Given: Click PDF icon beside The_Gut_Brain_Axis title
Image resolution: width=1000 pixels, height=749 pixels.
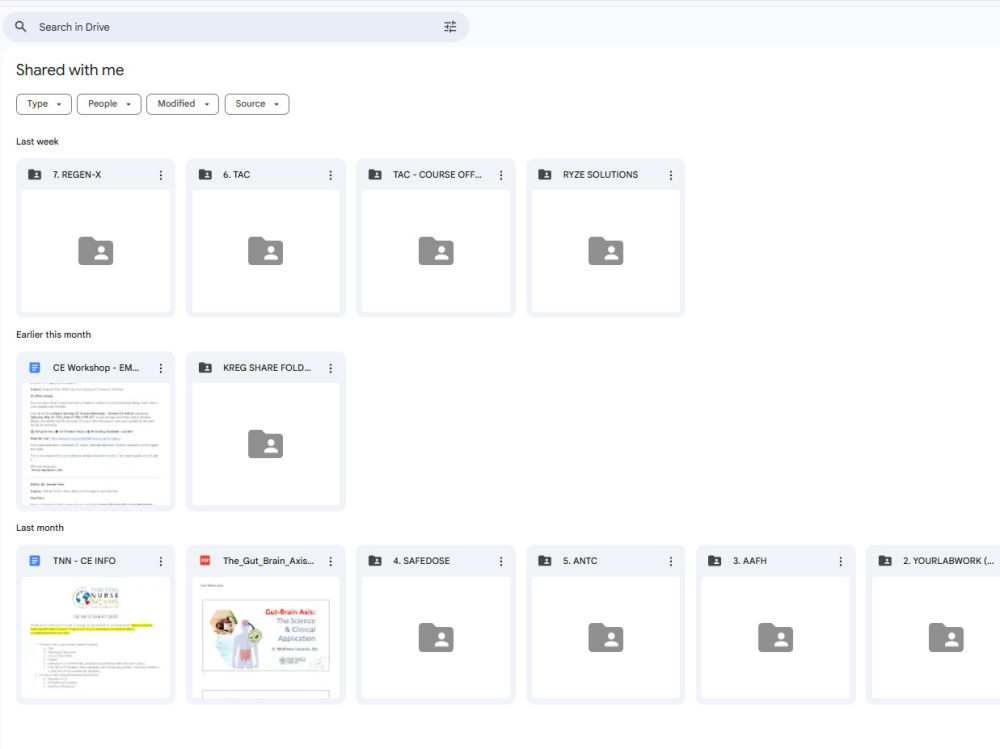Looking at the screenshot, I should (x=205, y=561).
